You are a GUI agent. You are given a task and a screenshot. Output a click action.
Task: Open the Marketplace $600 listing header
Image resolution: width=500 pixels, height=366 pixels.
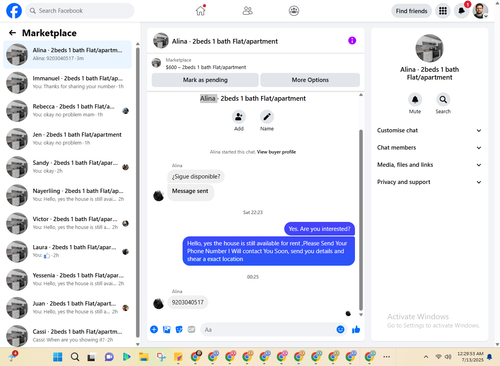pos(256,63)
